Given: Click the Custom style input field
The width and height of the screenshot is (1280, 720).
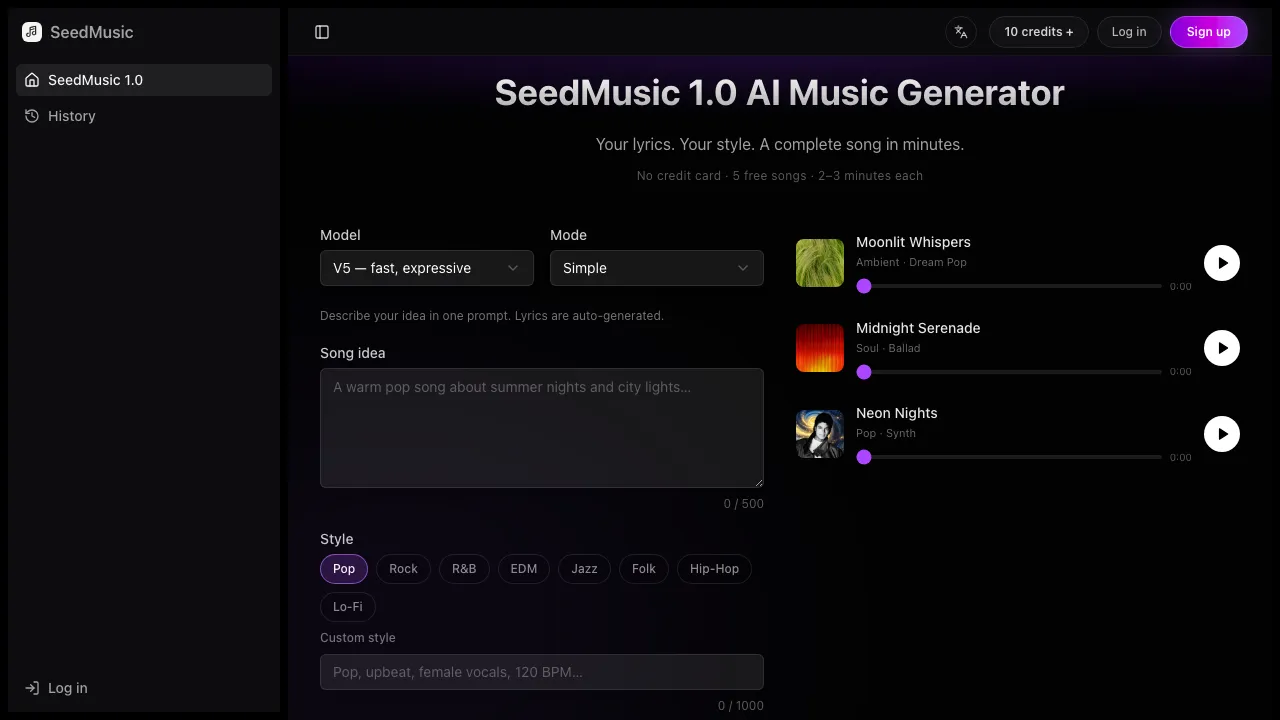Looking at the screenshot, I should tap(542, 672).
